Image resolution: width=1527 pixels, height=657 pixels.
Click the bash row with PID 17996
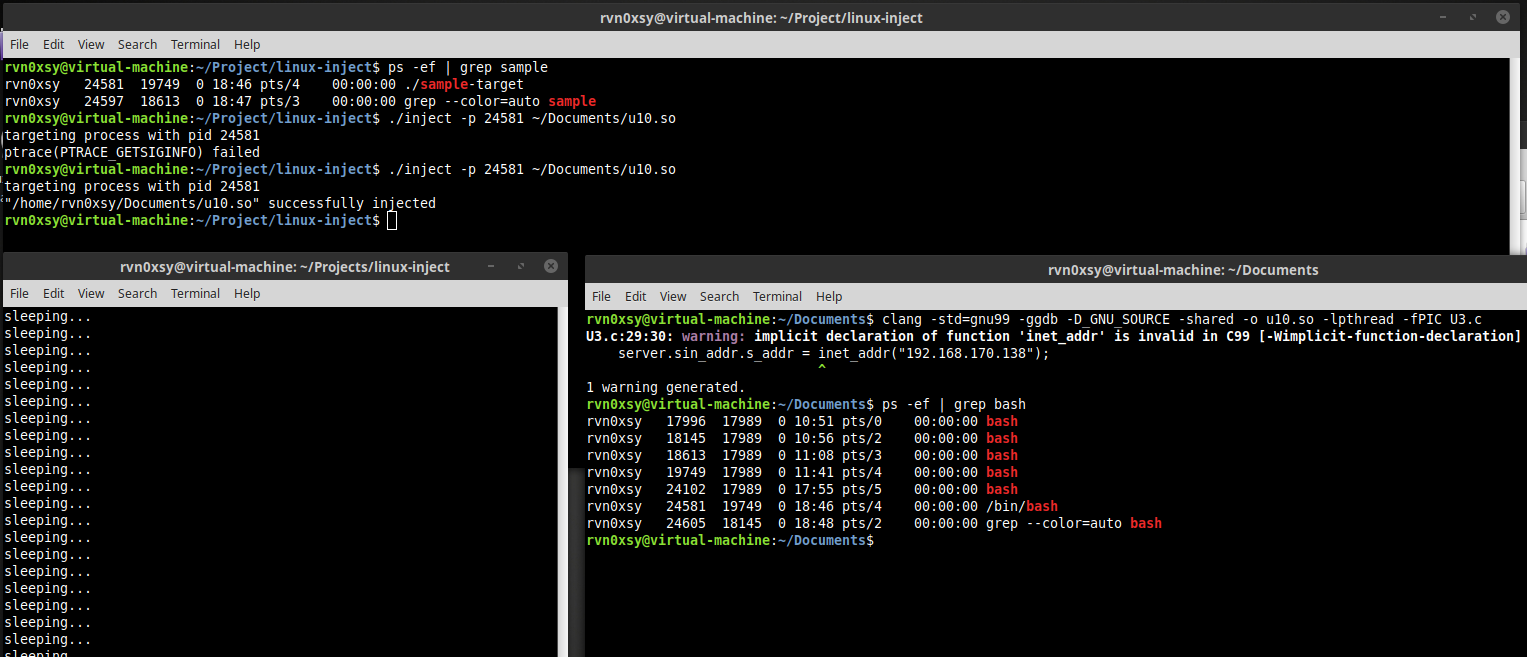(802, 421)
